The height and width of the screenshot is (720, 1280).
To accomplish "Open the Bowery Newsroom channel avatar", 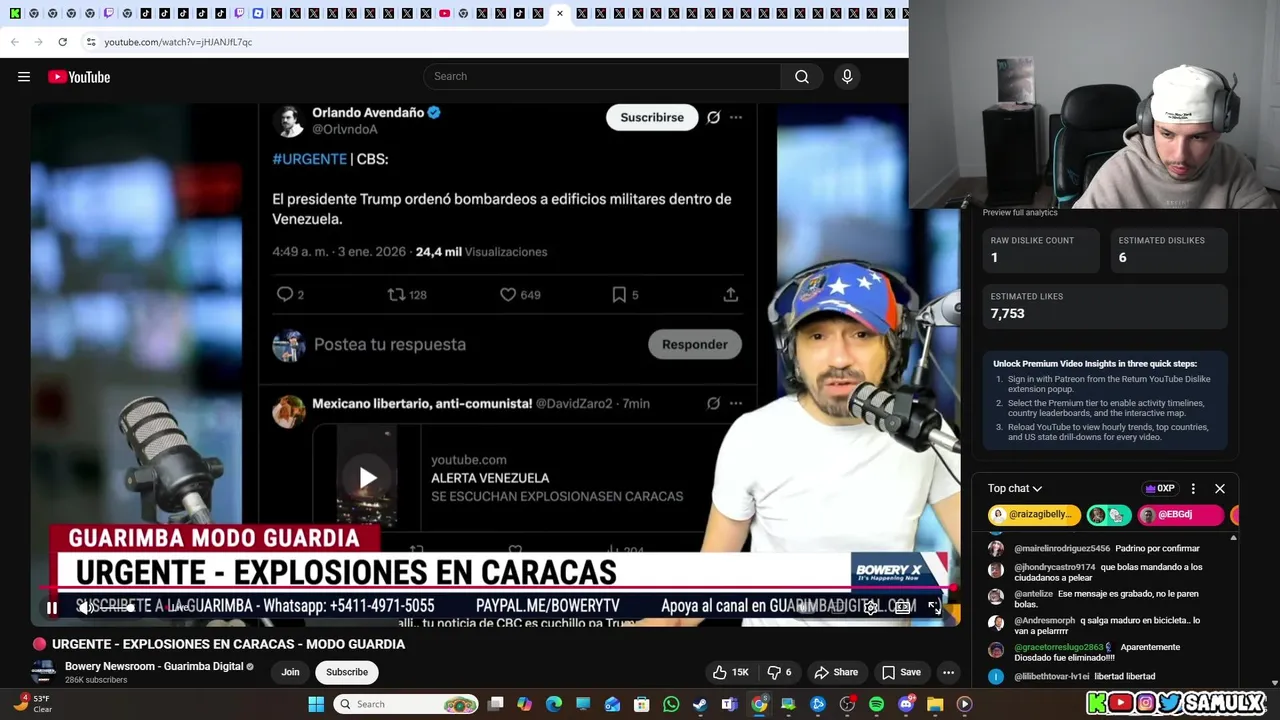I will (42, 672).
